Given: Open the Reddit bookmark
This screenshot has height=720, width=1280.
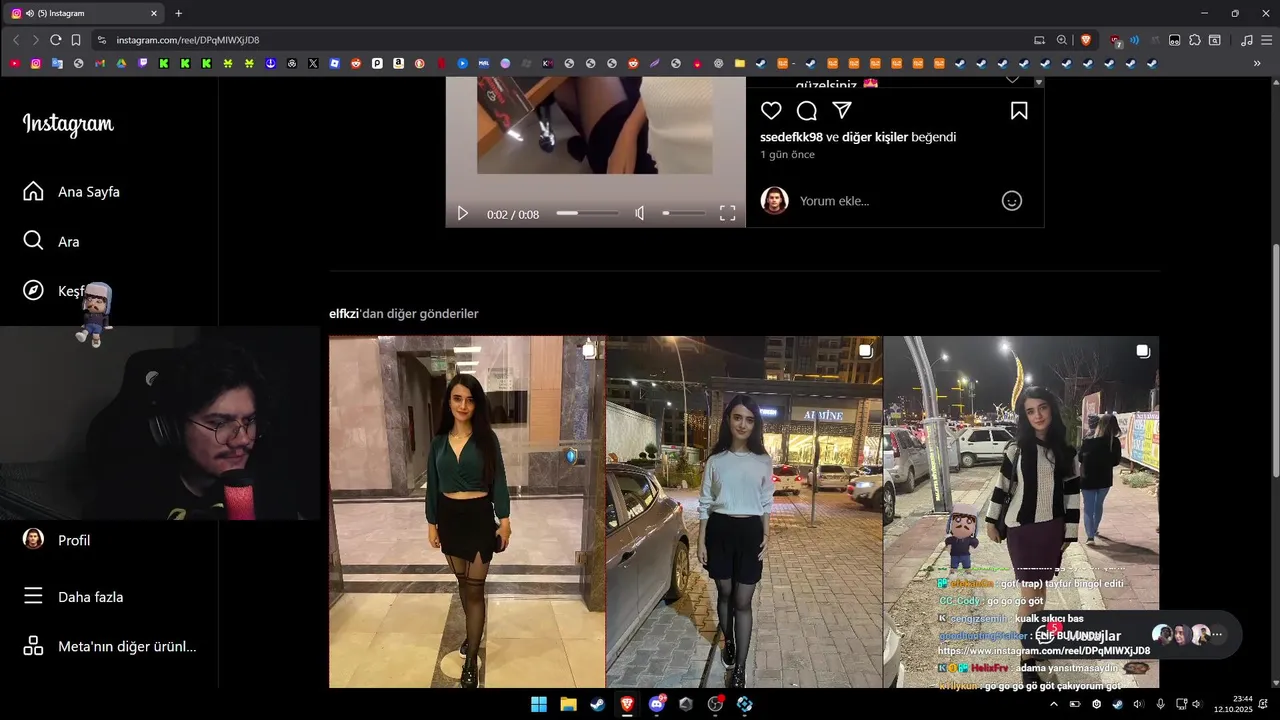Looking at the screenshot, I should 356,63.
